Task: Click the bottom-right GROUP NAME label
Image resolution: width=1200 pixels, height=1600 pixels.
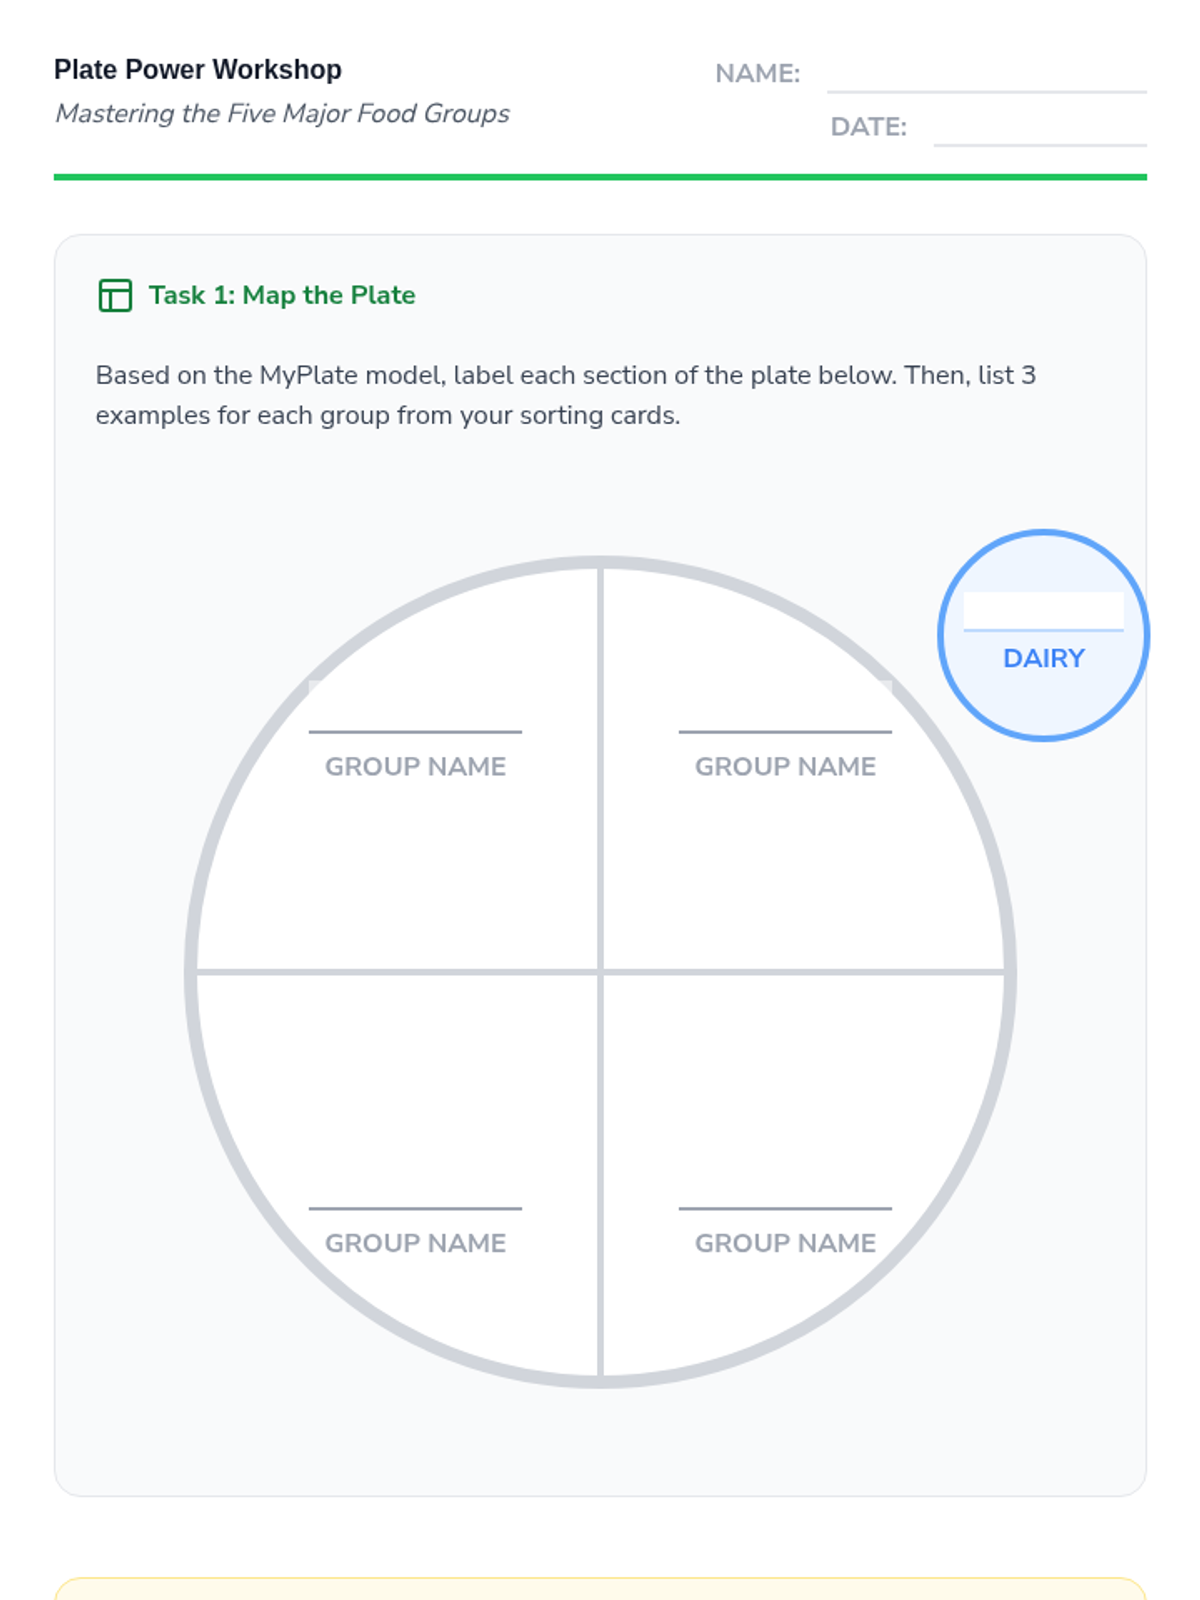Action: tap(785, 1243)
